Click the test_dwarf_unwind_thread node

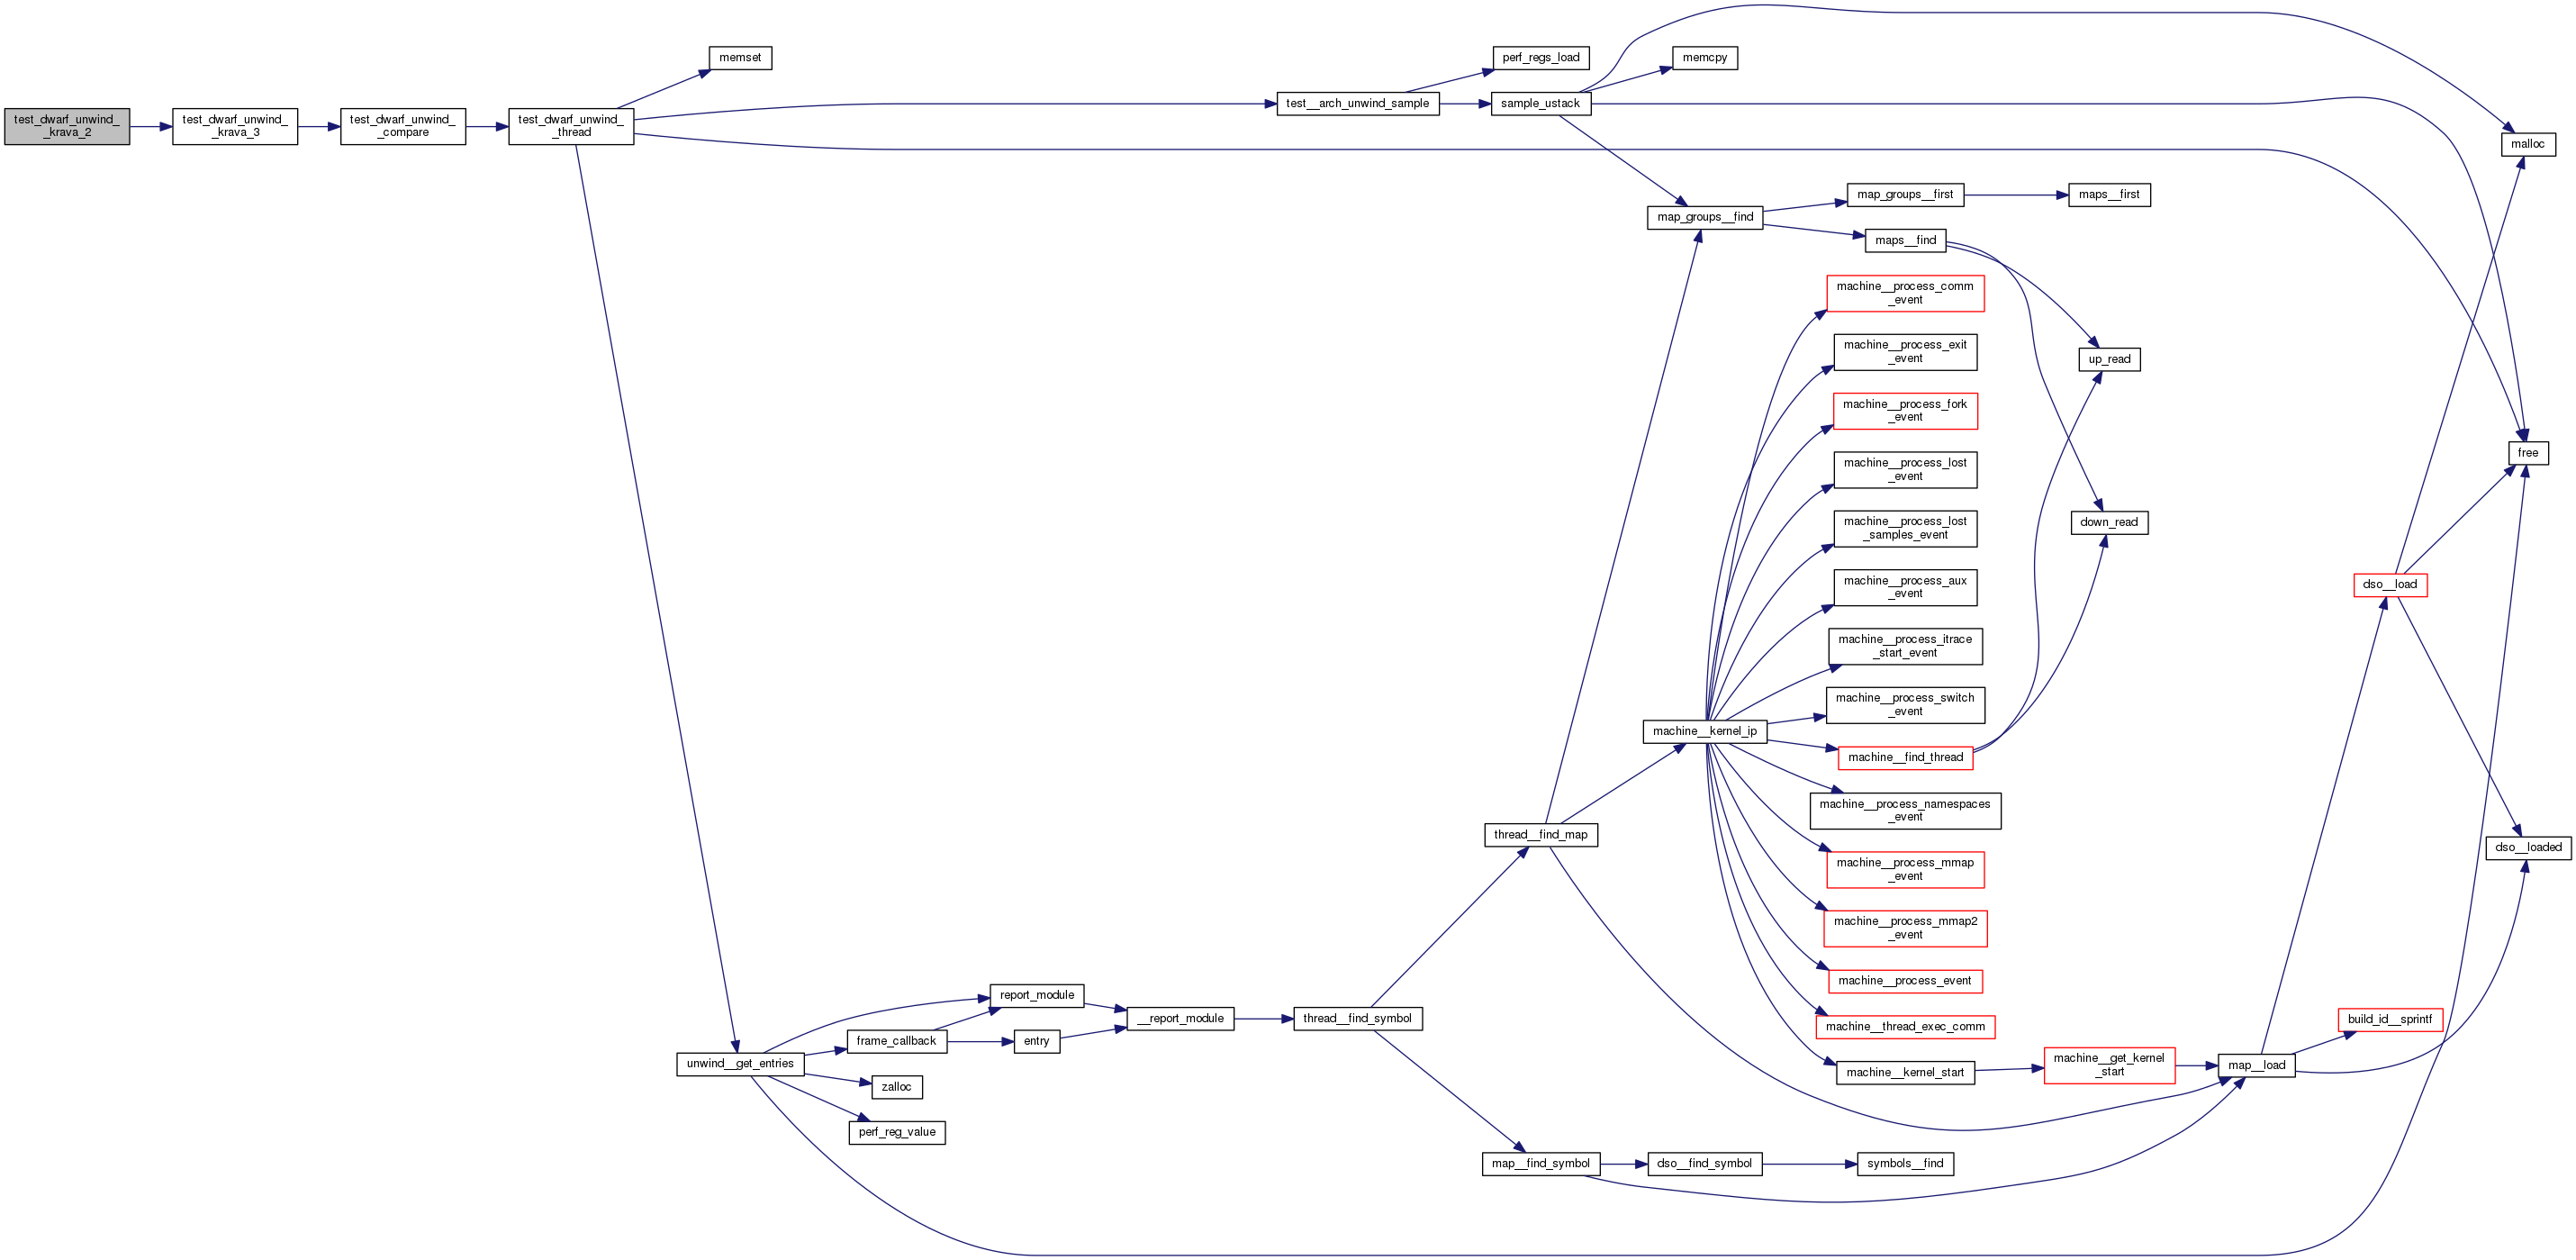(x=570, y=126)
